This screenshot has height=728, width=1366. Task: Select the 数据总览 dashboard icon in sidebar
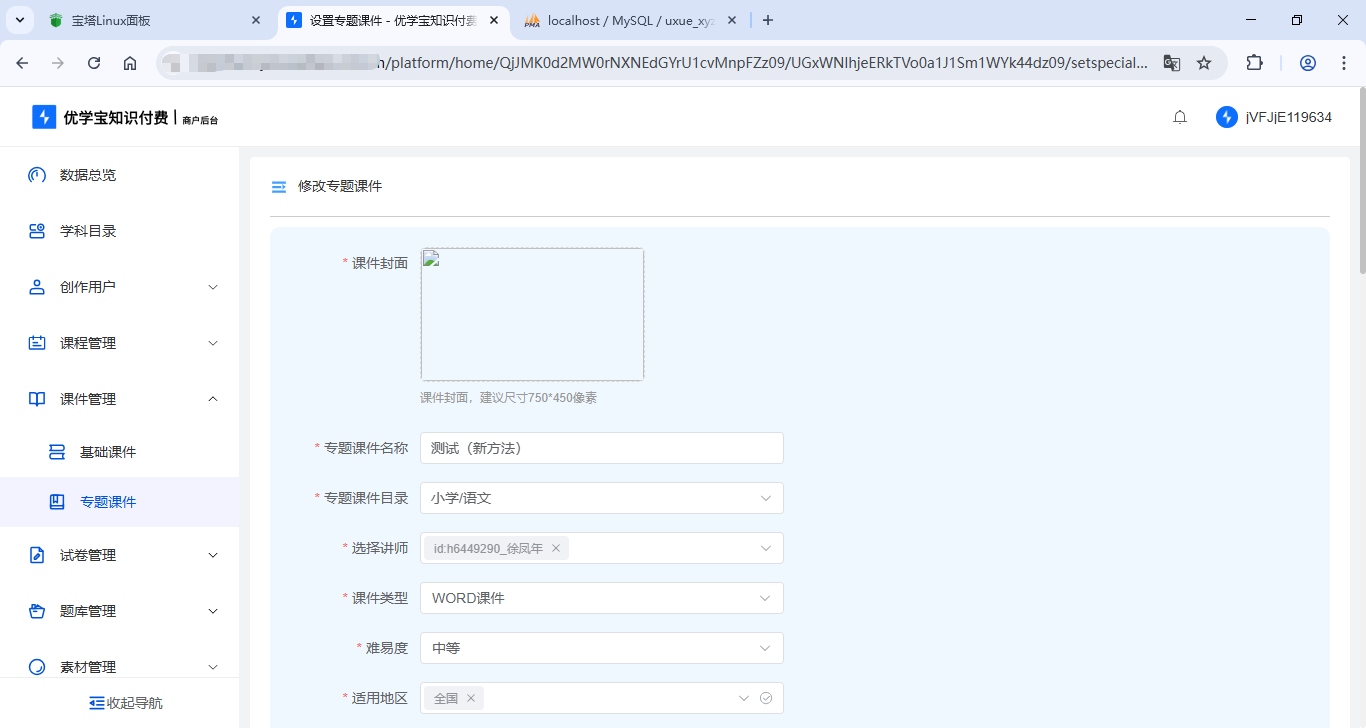36,175
